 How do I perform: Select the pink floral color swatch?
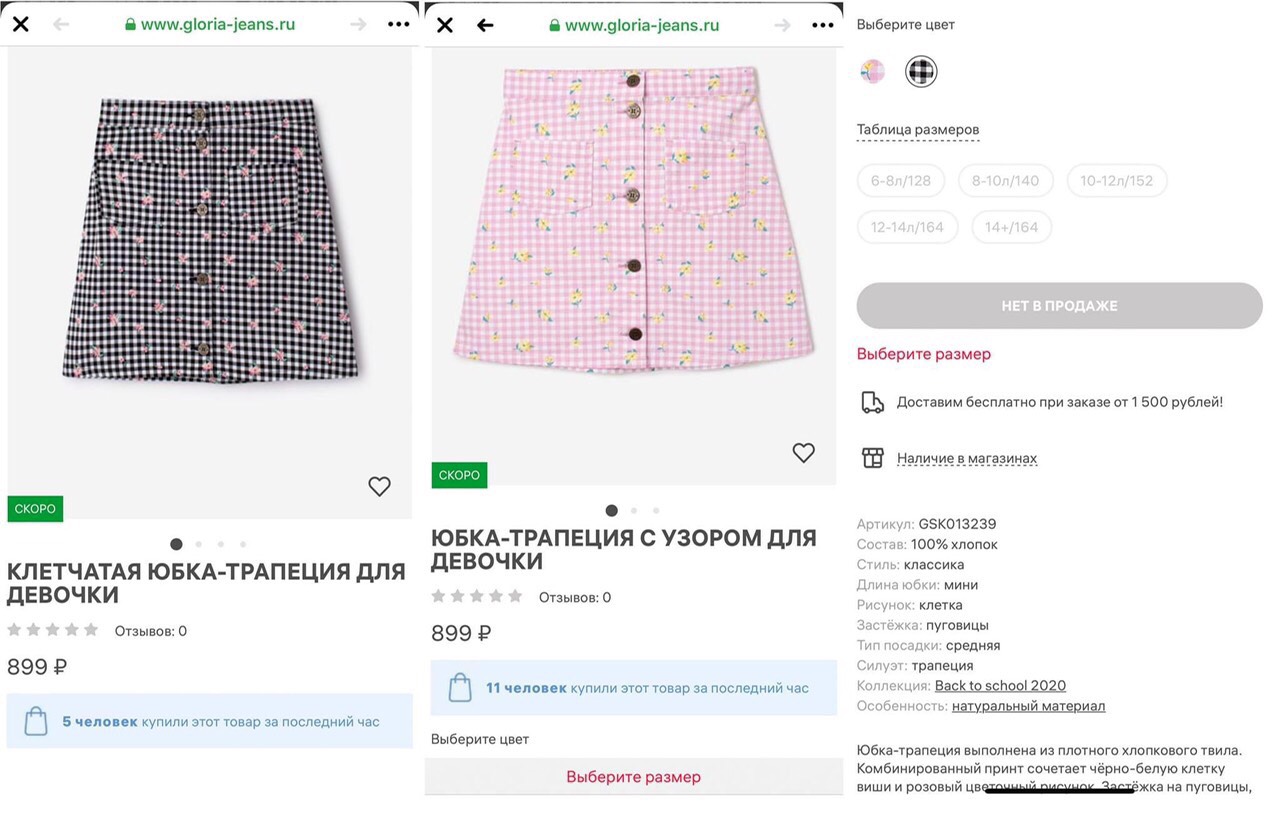pyautogui.click(x=873, y=71)
